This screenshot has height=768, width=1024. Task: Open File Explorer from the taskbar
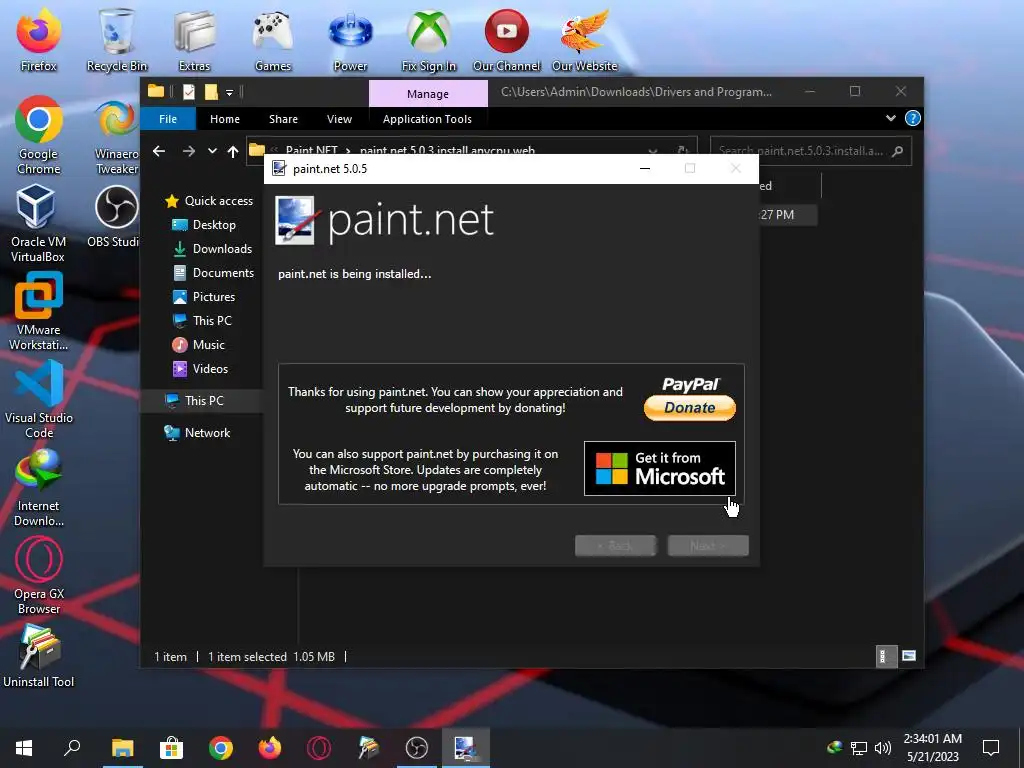[122, 748]
